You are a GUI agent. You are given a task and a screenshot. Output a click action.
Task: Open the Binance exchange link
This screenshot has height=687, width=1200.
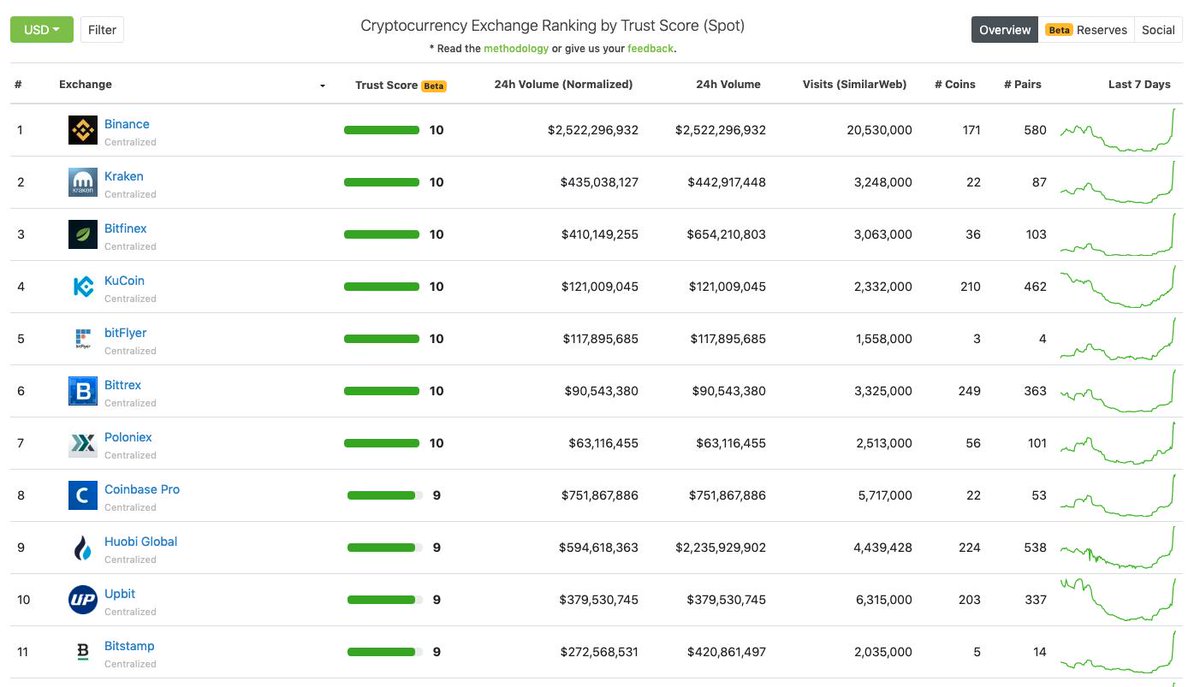point(127,124)
